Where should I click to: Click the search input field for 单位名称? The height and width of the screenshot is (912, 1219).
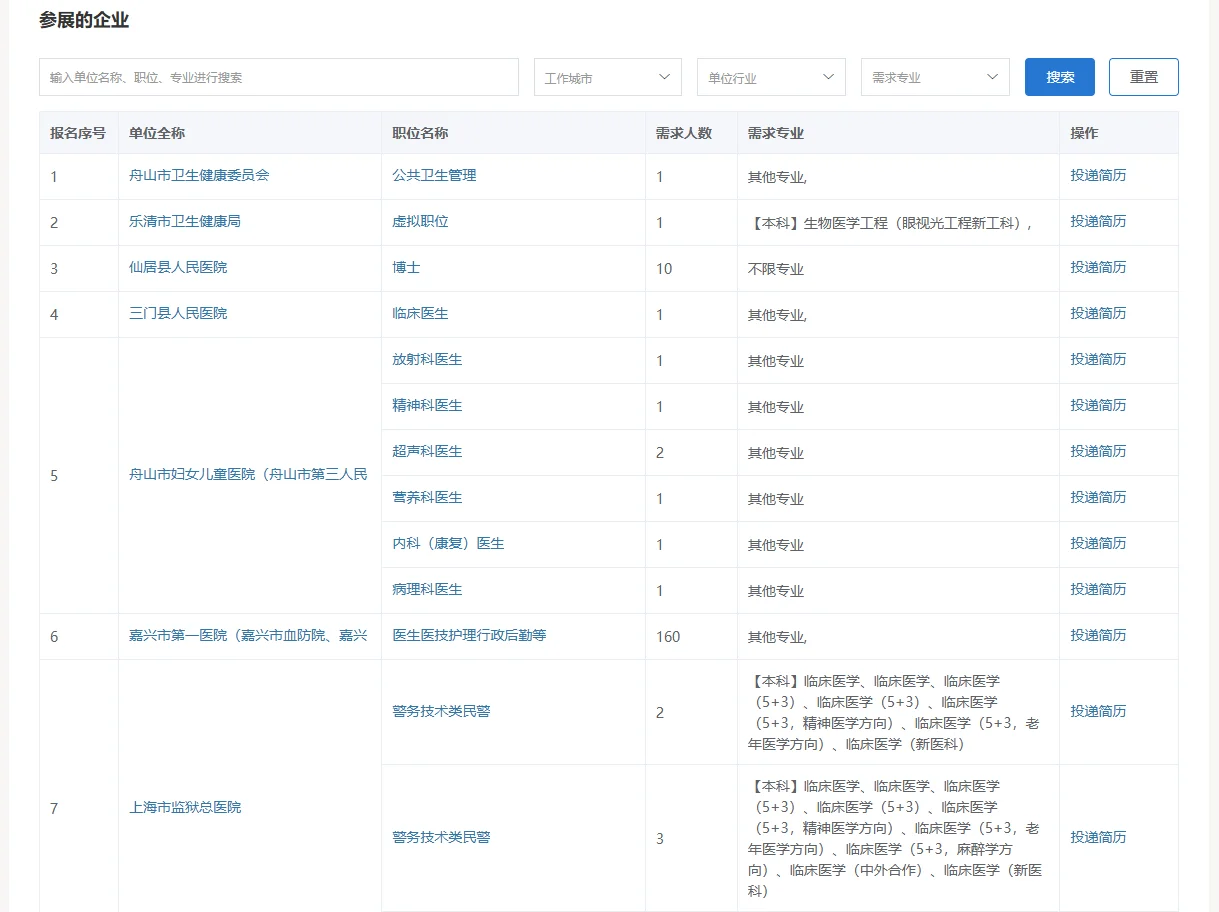278,76
